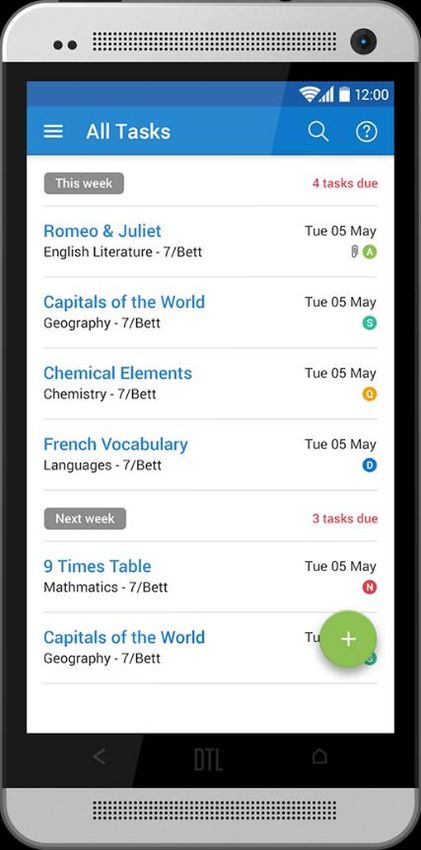Tap the search magnifier icon
This screenshot has height=850, width=421.
(x=318, y=132)
